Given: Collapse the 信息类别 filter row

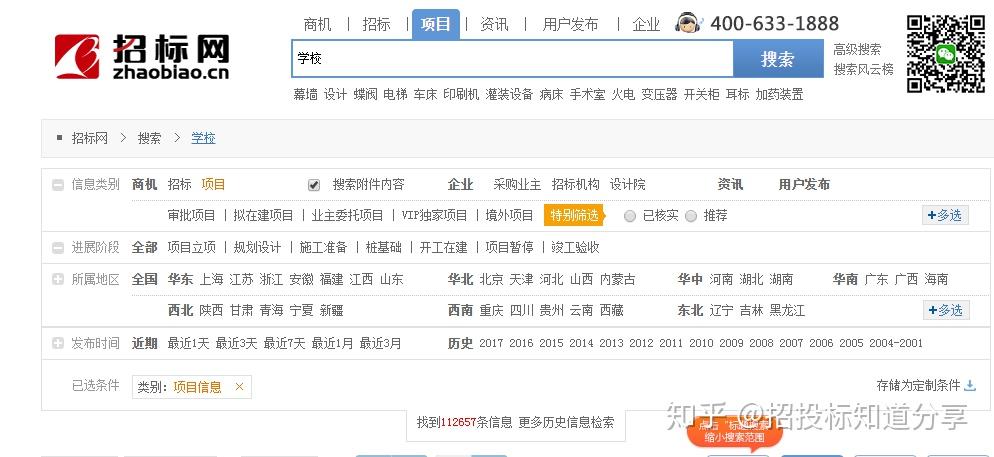Looking at the screenshot, I should click(x=58, y=185).
